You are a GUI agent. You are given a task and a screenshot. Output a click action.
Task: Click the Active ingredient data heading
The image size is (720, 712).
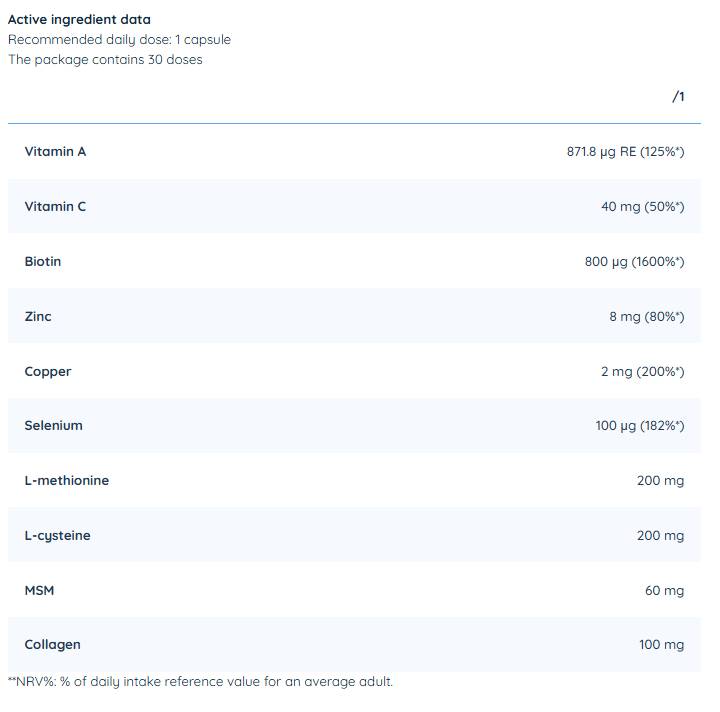[x=79, y=19]
